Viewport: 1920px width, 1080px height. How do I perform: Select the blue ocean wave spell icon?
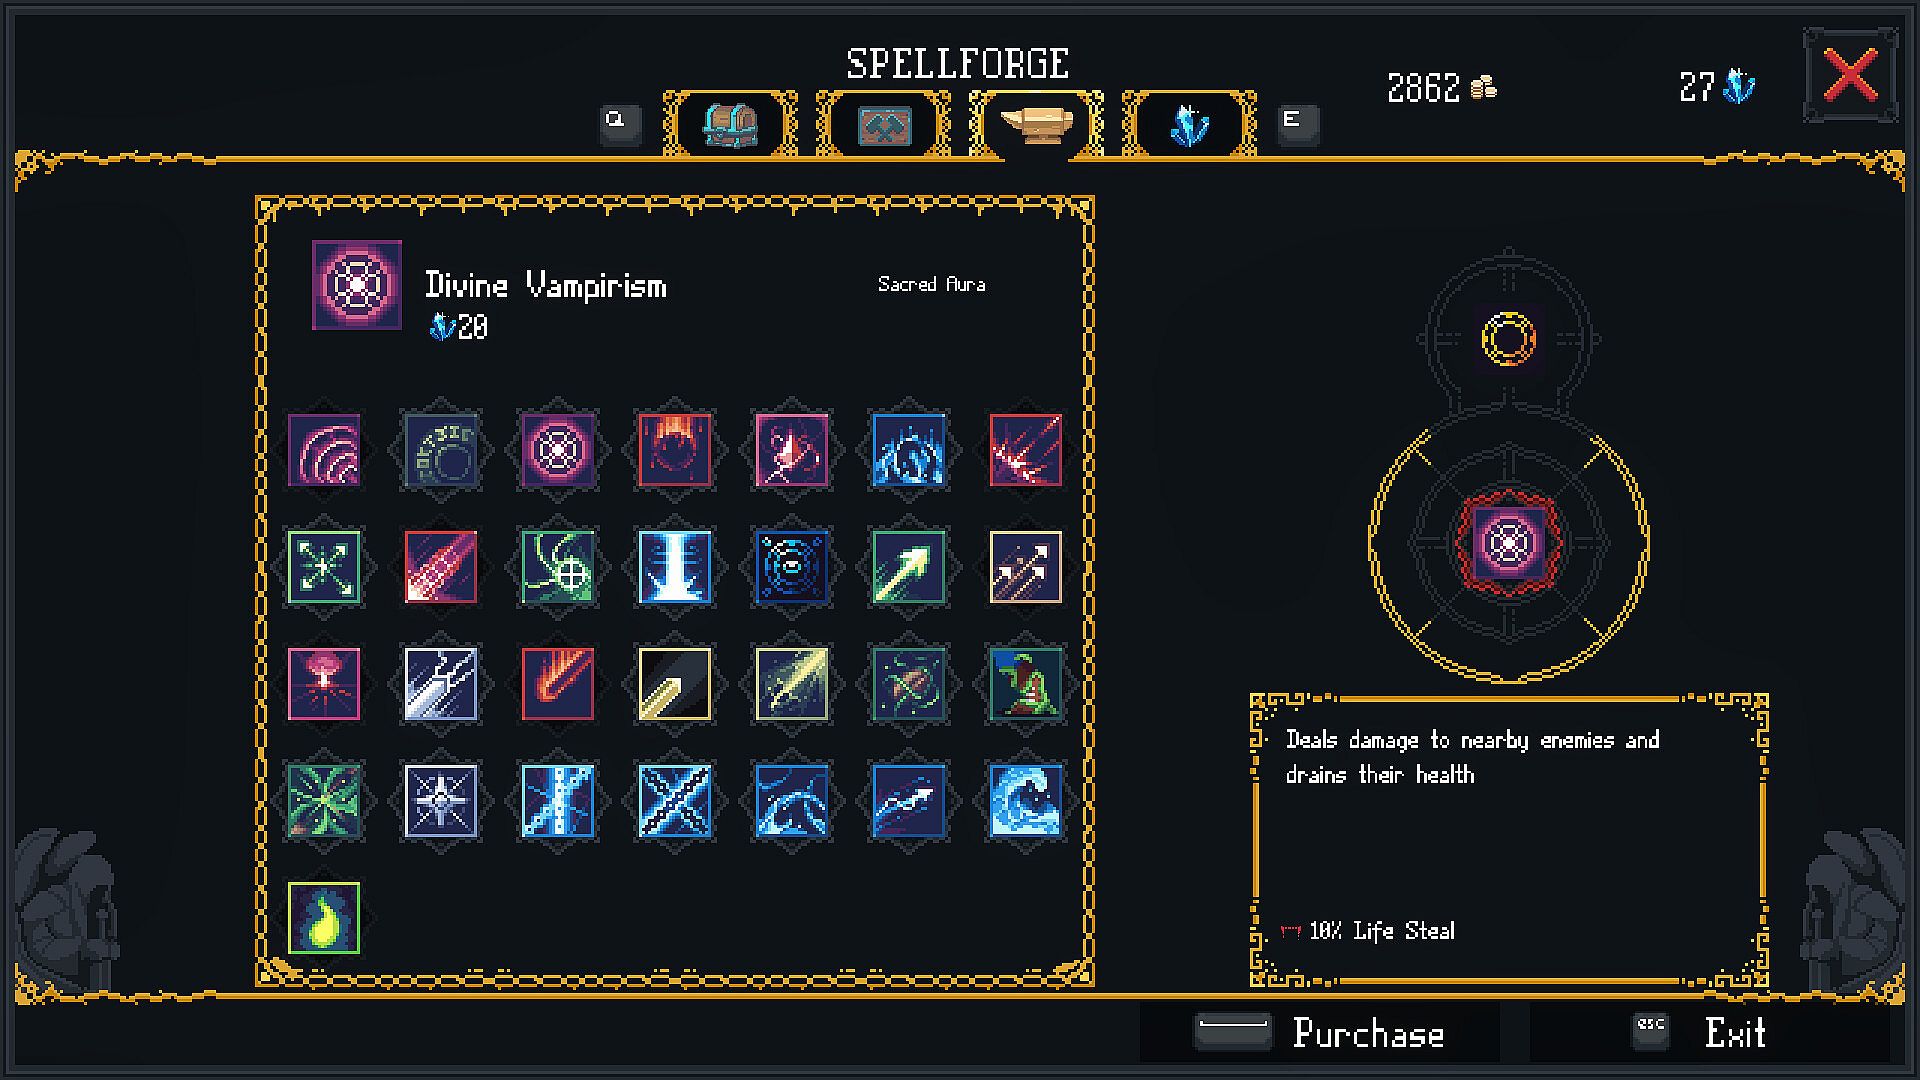tap(1026, 801)
